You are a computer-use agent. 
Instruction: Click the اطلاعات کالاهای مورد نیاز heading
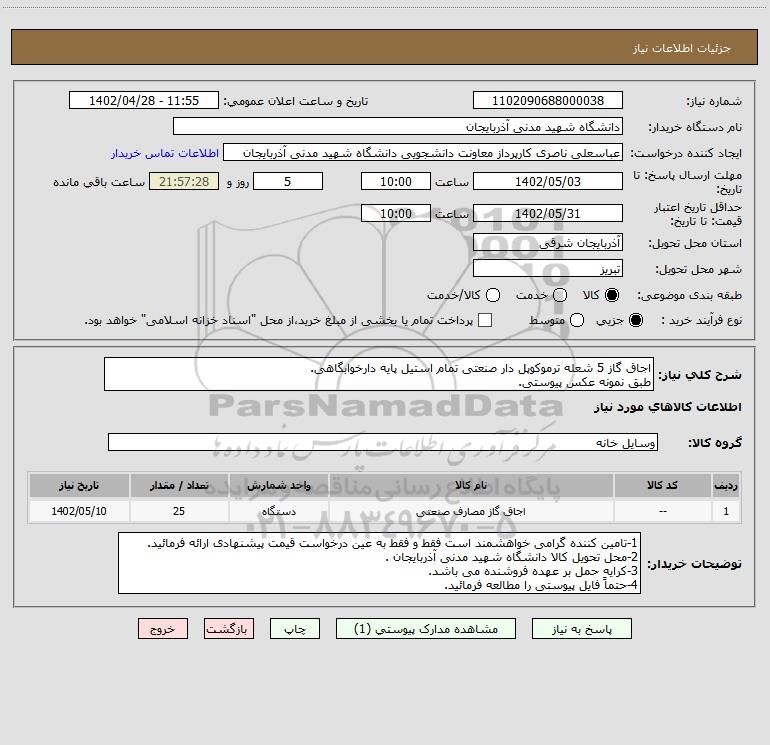668,407
